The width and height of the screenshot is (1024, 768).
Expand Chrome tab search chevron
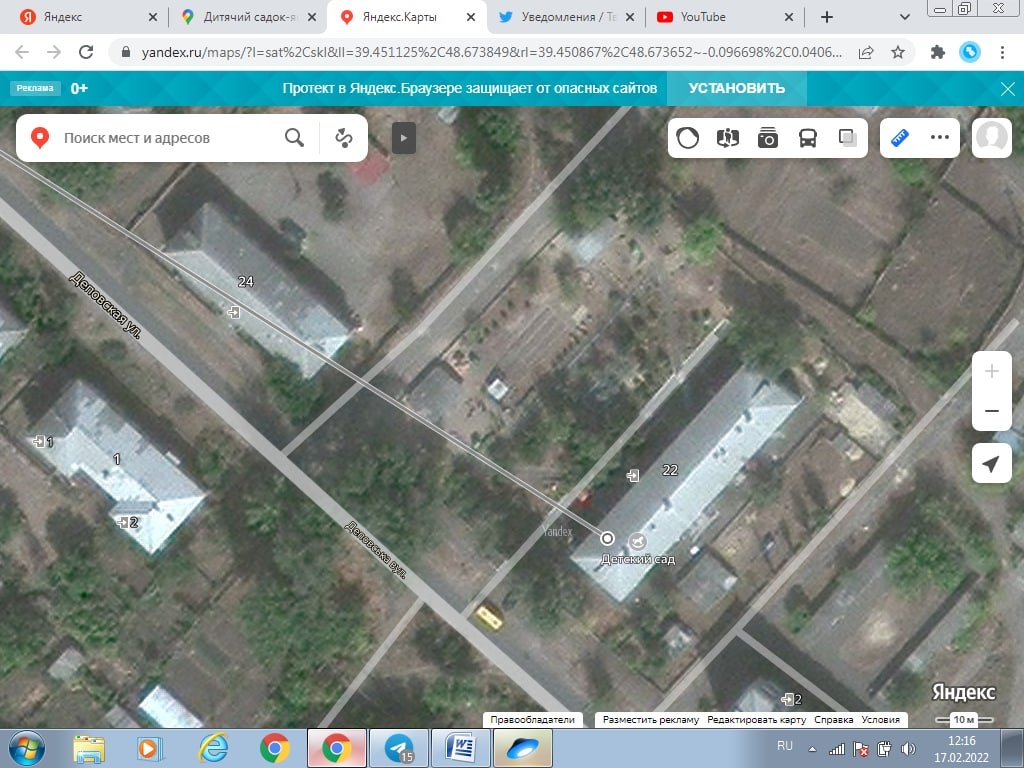tap(905, 17)
